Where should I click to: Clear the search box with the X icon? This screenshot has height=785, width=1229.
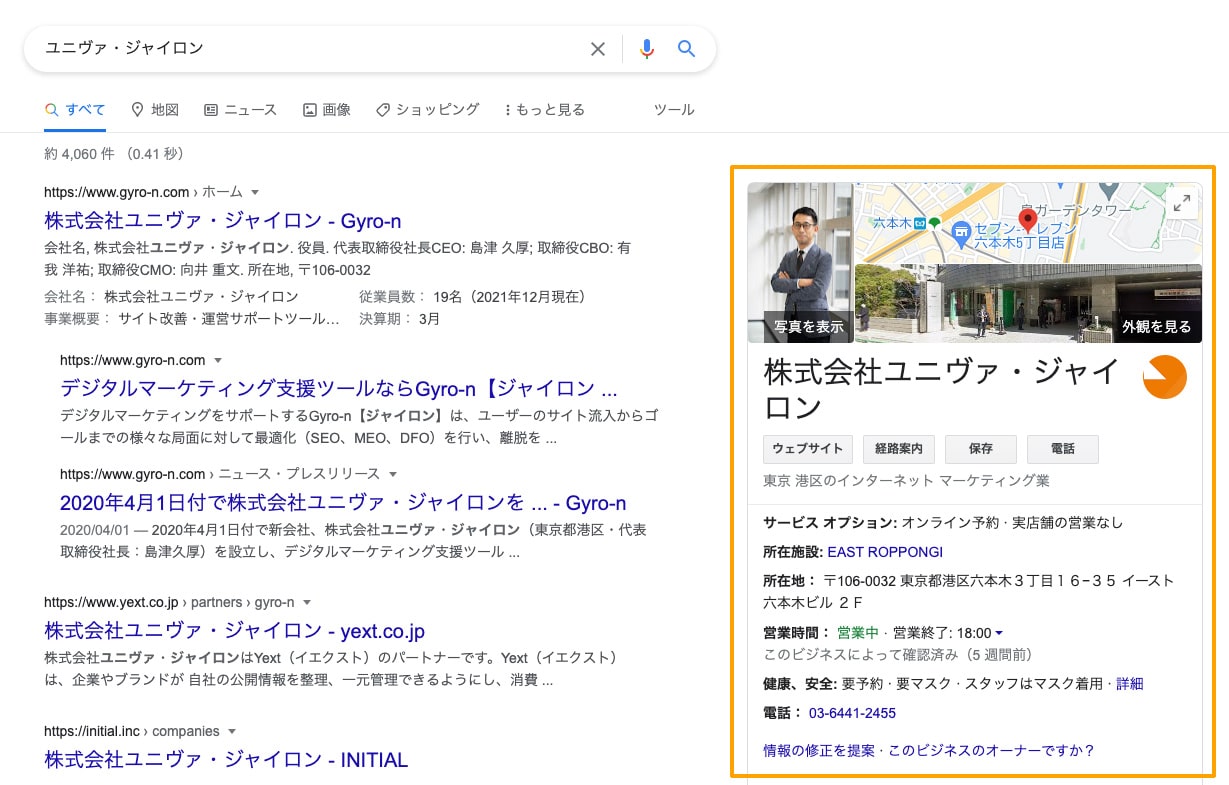click(598, 49)
